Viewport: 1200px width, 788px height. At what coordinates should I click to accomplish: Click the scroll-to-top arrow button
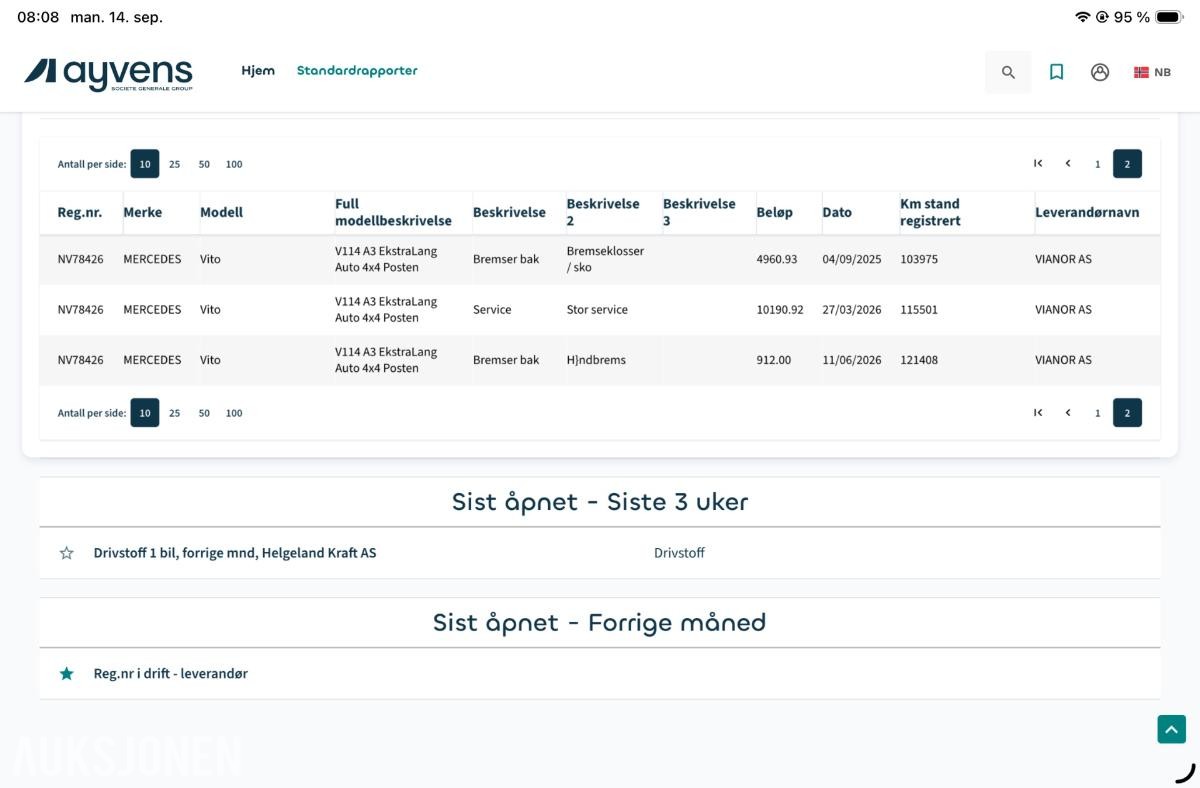coord(1172,730)
